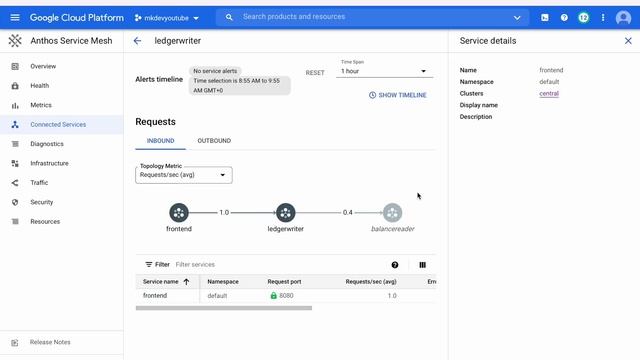Click the Overview sidebar icon

15,66
